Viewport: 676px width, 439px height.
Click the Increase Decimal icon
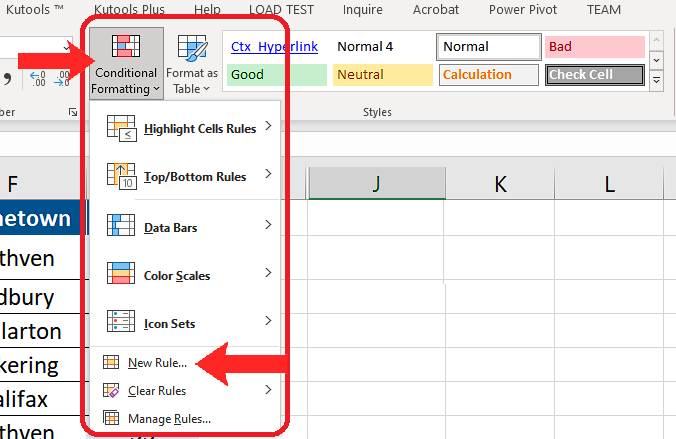38,78
